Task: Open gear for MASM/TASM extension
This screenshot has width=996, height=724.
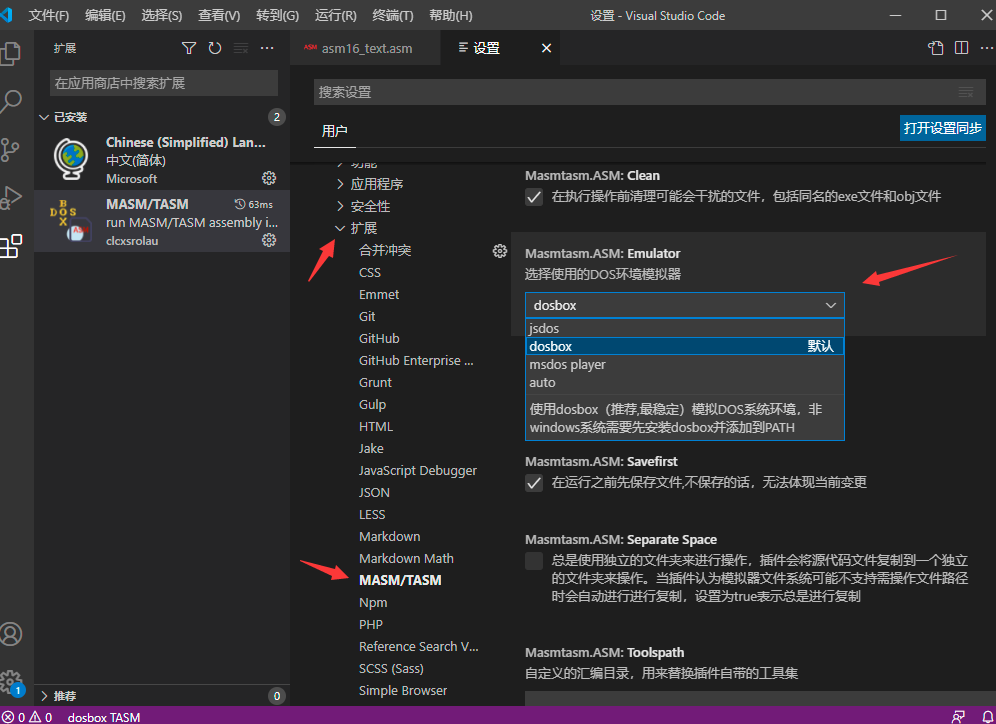Action: [269, 240]
